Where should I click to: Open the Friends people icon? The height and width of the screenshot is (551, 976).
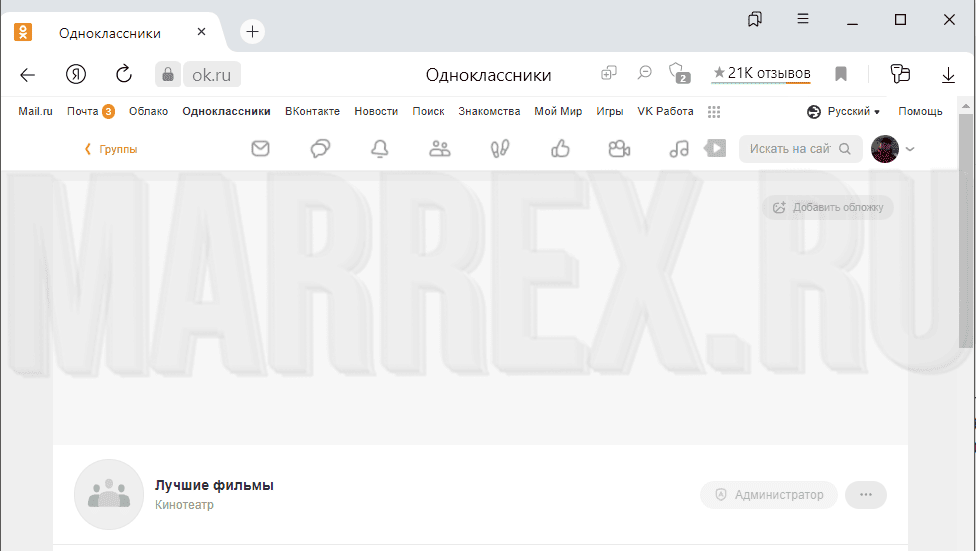tap(439, 149)
